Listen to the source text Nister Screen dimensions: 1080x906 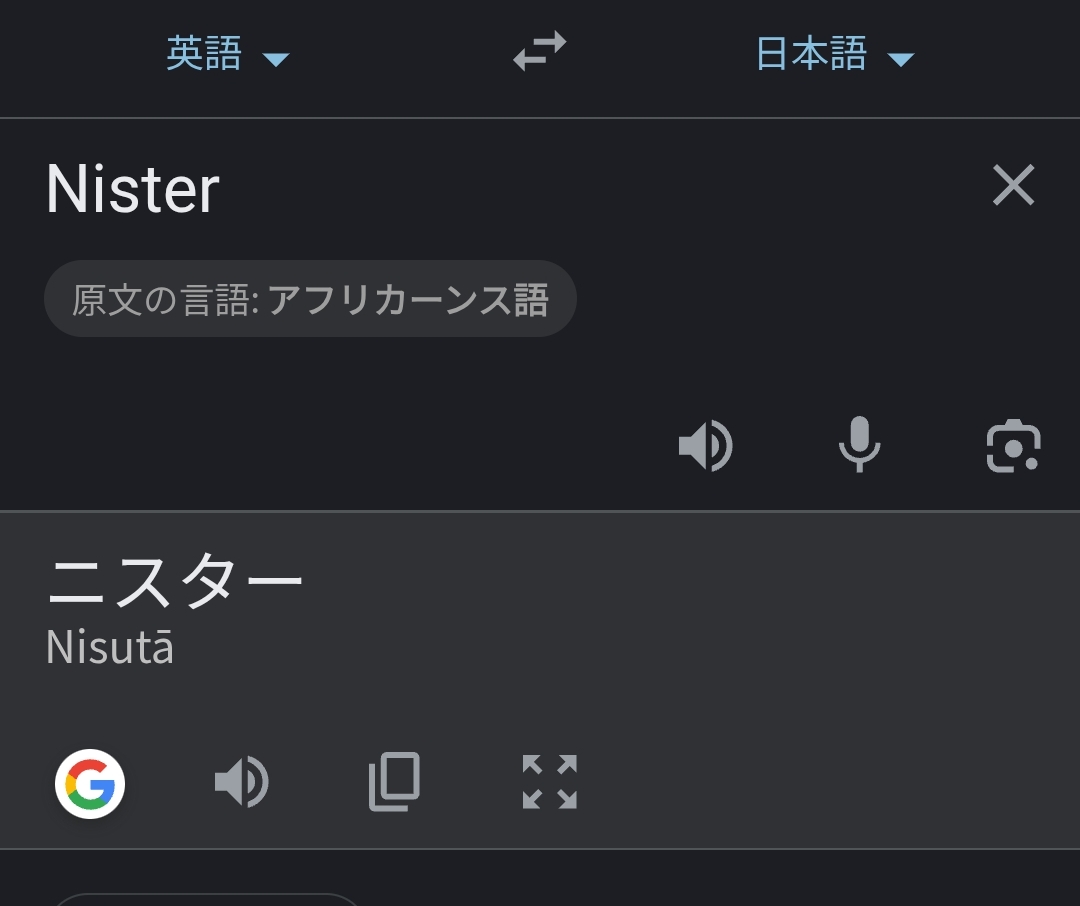click(706, 446)
